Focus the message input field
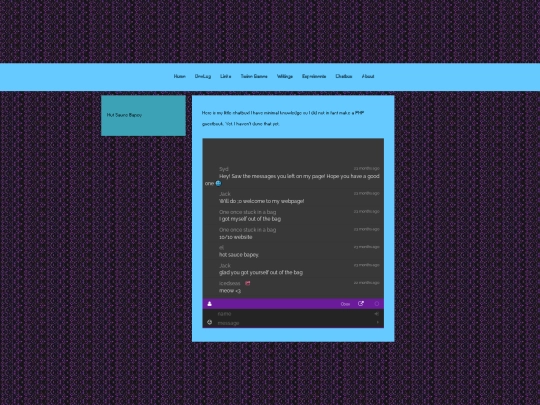Image resolution: width=540 pixels, height=405 pixels. coord(294,323)
